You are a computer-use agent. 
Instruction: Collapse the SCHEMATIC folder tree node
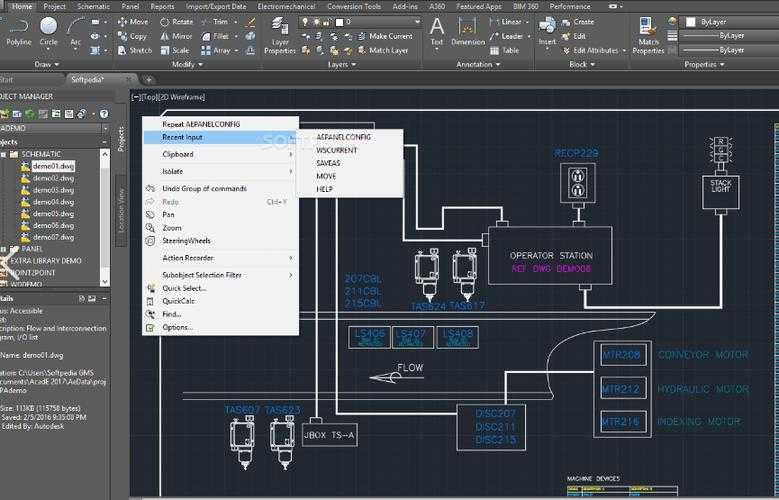click(x=4, y=154)
